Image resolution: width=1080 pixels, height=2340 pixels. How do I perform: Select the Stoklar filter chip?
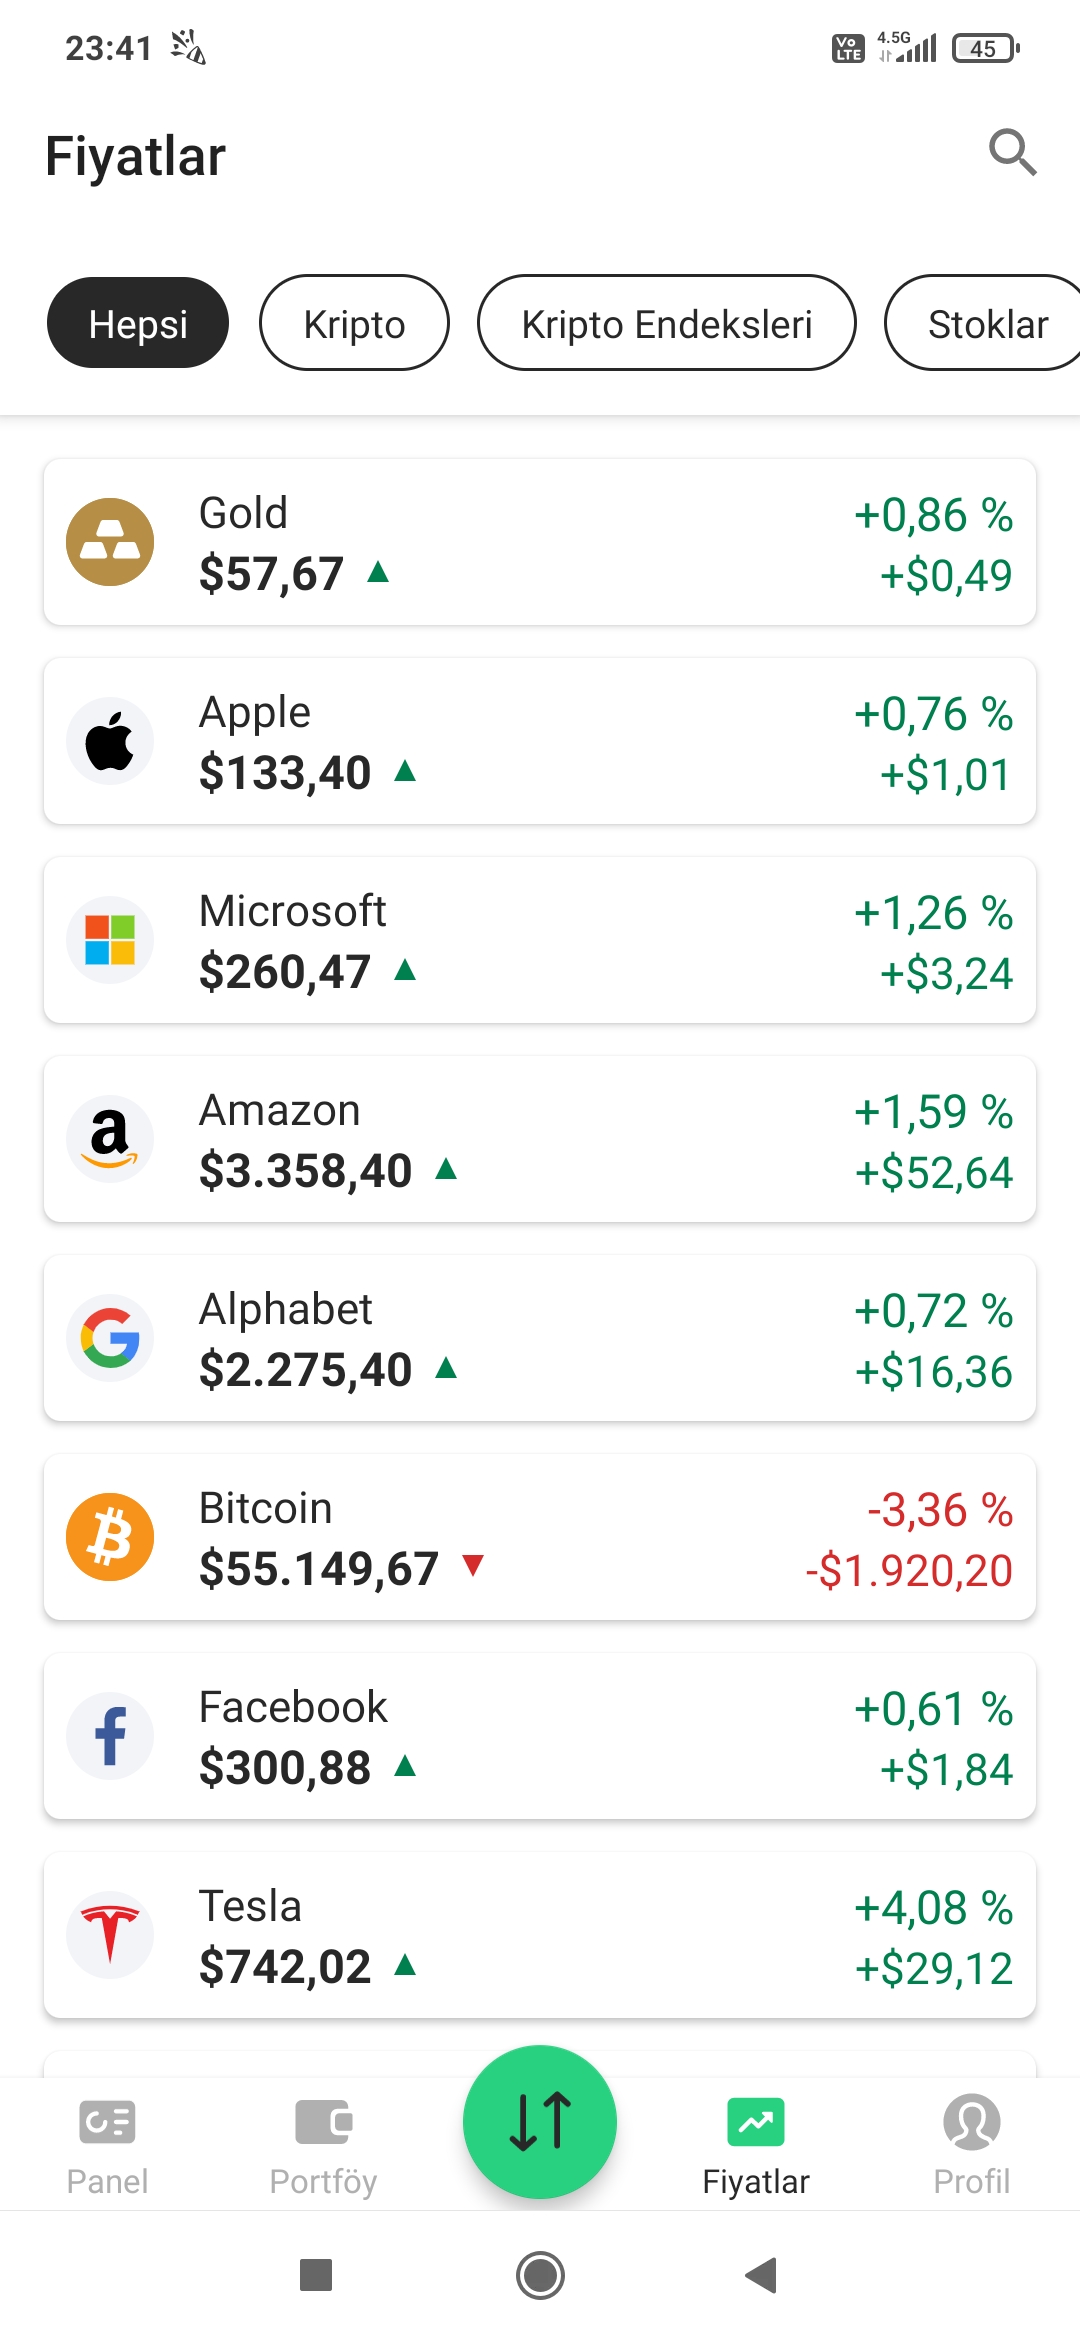(984, 323)
